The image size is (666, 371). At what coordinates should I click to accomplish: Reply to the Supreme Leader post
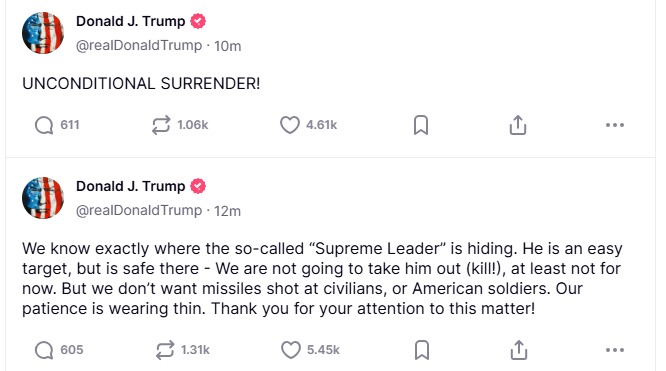pyautogui.click(x=44, y=350)
